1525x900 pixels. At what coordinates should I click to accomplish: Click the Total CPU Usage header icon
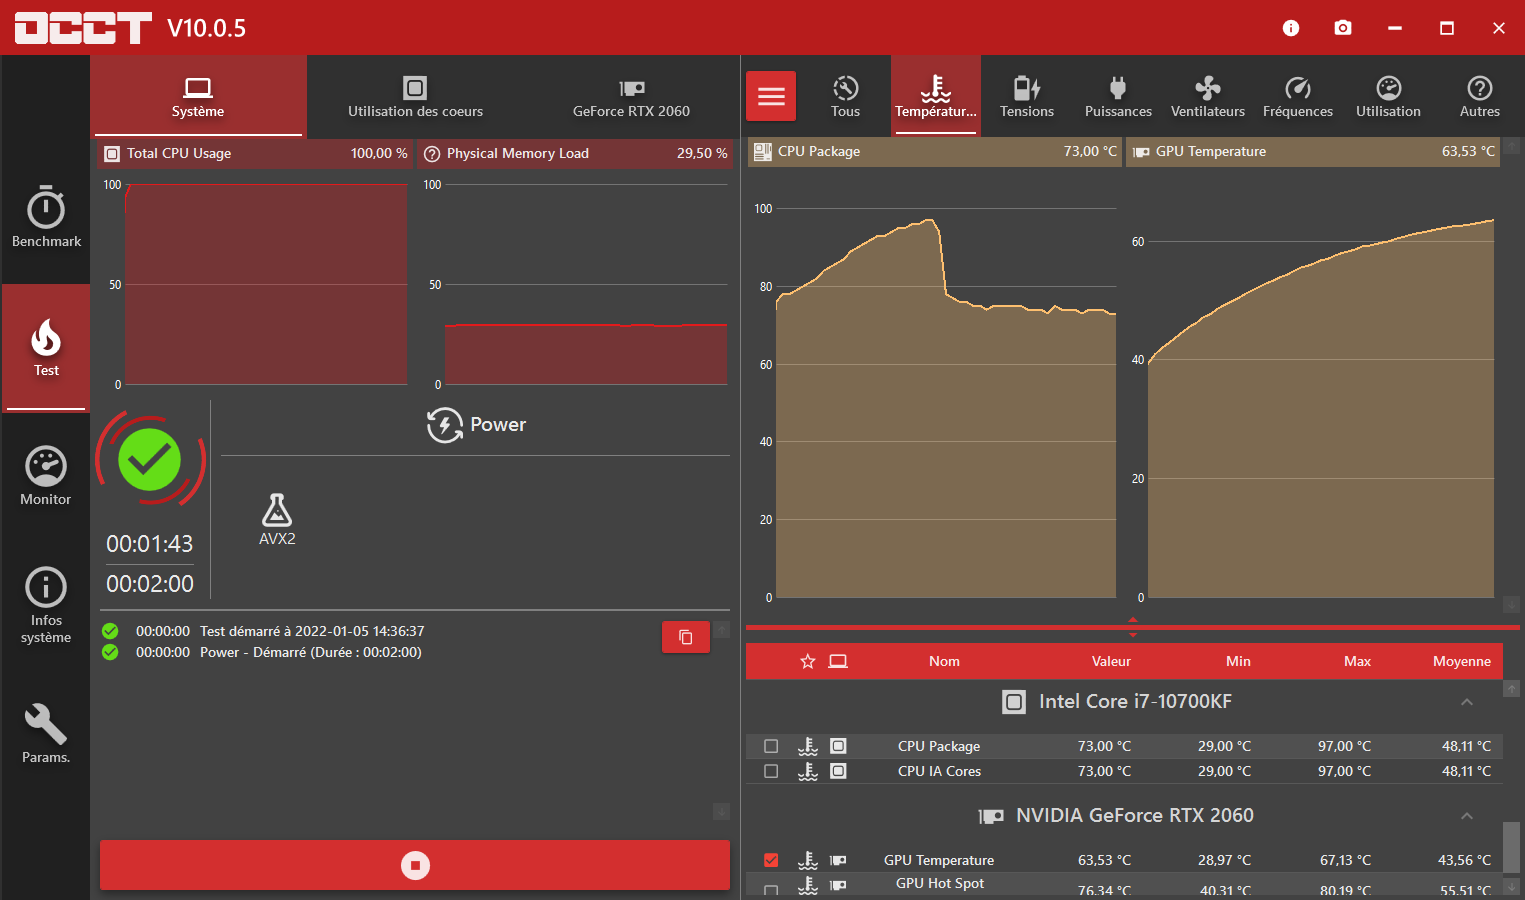click(112, 154)
